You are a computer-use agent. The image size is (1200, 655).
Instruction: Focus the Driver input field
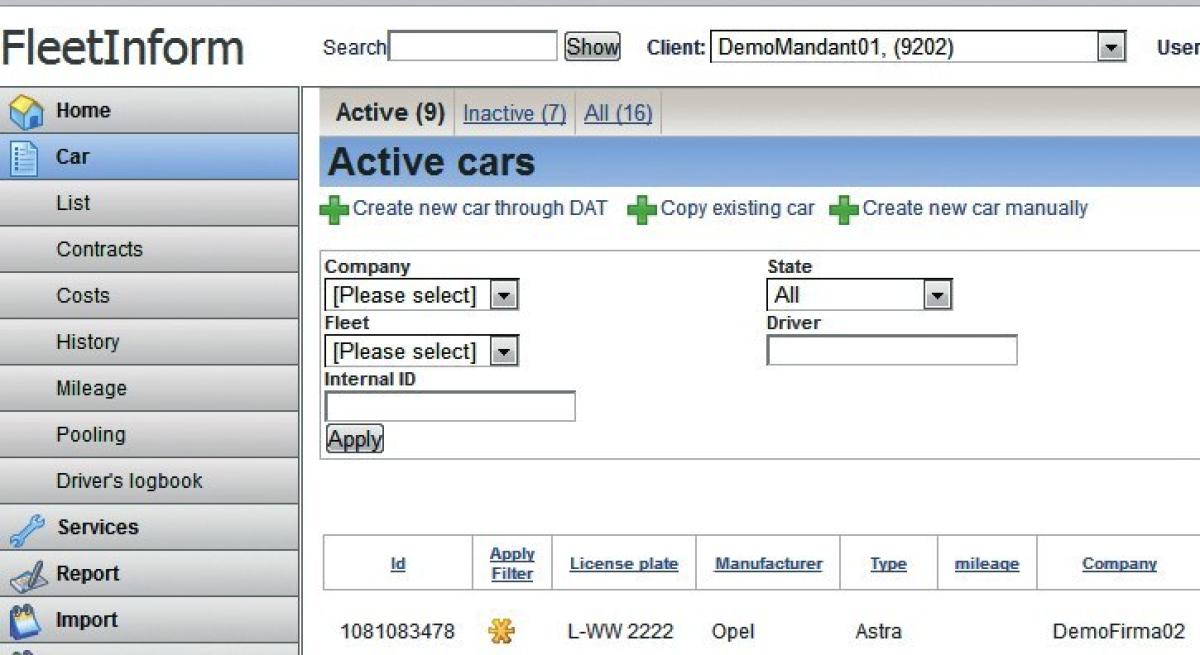point(892,350)
